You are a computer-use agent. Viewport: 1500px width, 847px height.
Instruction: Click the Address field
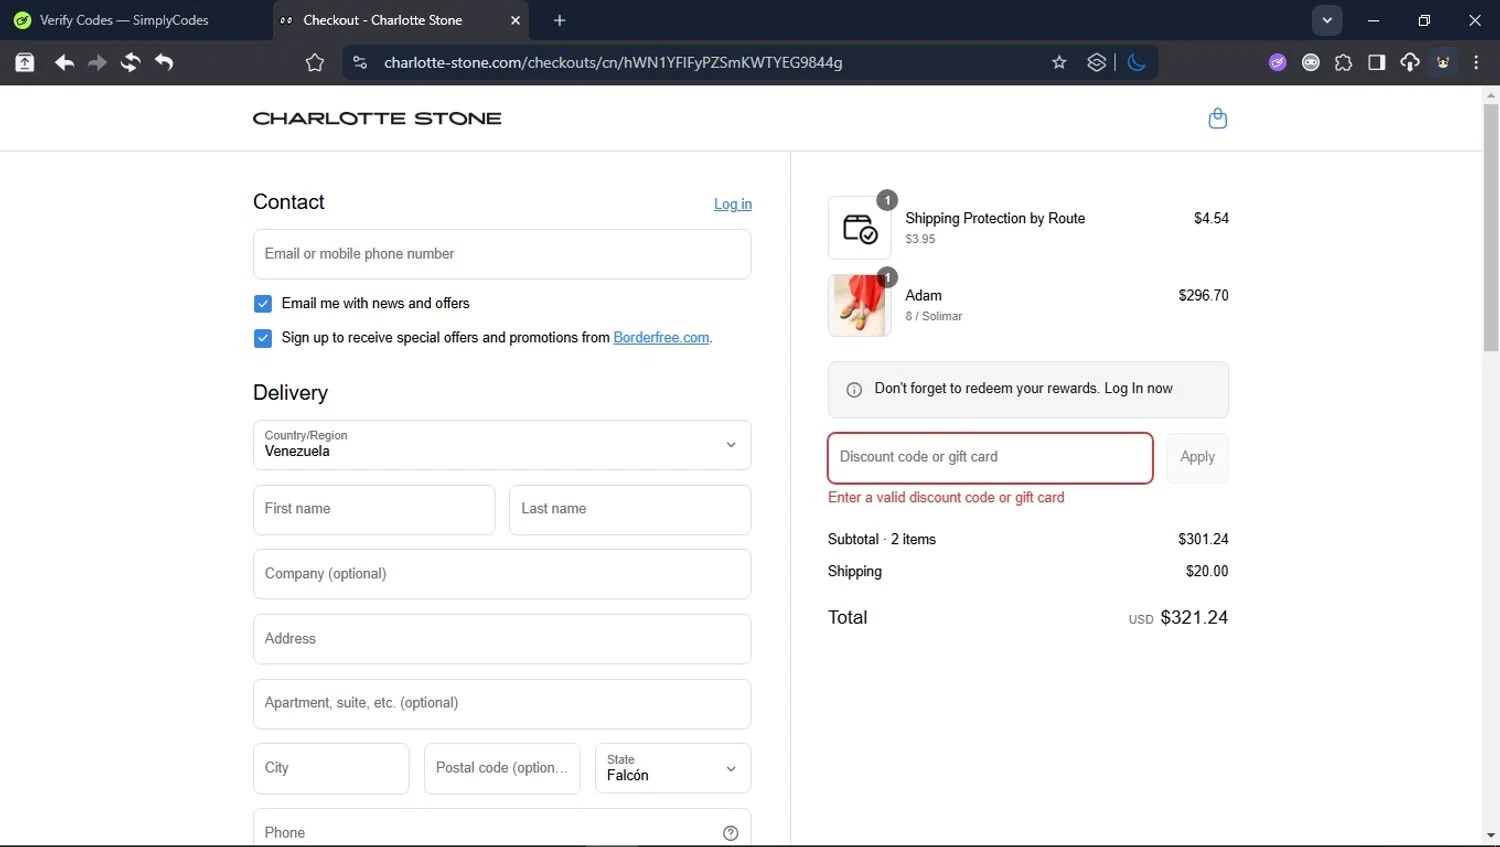click(502, 639)
